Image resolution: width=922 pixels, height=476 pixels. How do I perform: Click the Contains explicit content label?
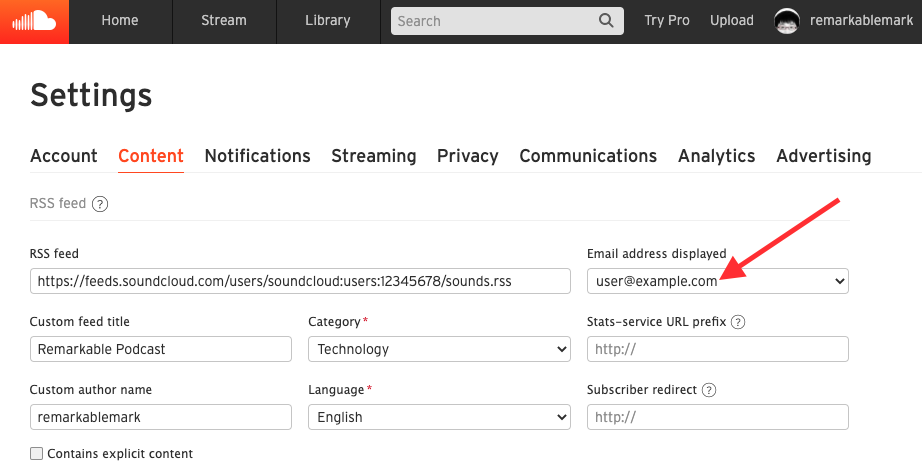click(x=120, y=454)
